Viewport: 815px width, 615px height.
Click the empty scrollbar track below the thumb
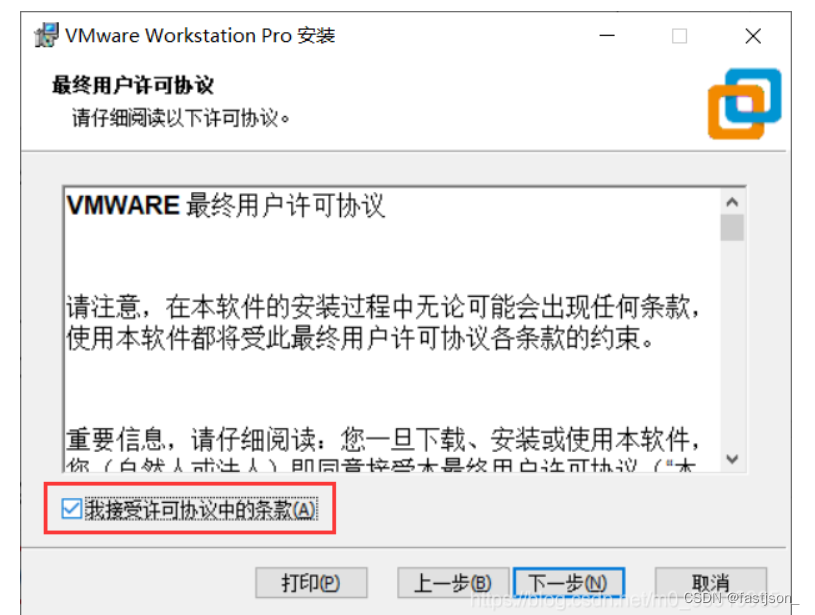click(x=732, y=343)
